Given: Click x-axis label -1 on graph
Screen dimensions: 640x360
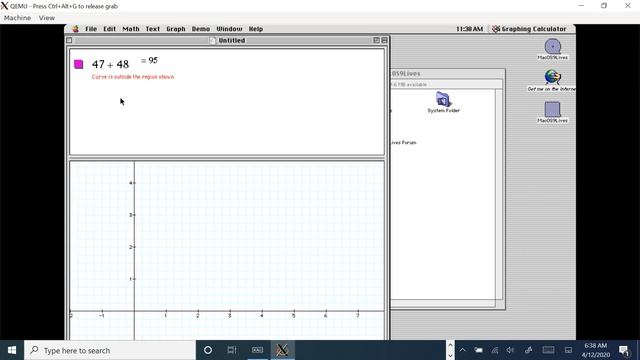Looking at the screenshot, I should [102, 316].
